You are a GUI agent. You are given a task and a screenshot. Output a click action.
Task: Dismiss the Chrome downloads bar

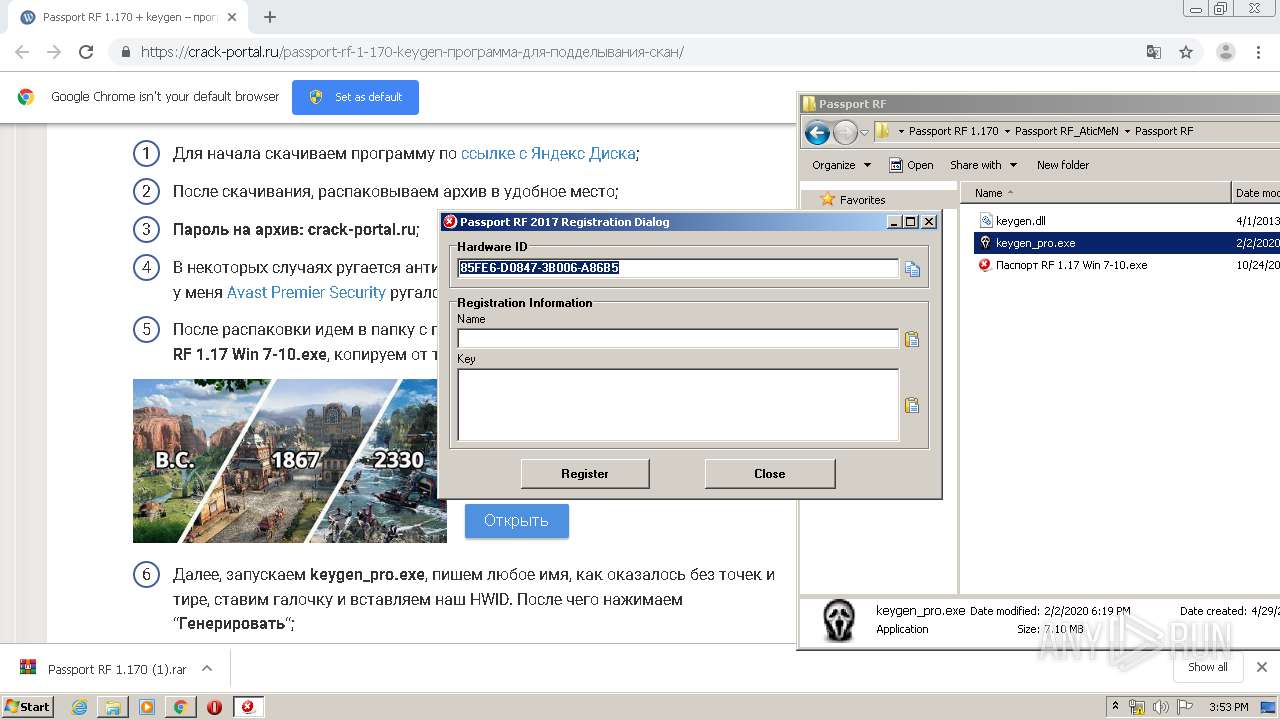tap(1261, 667)
